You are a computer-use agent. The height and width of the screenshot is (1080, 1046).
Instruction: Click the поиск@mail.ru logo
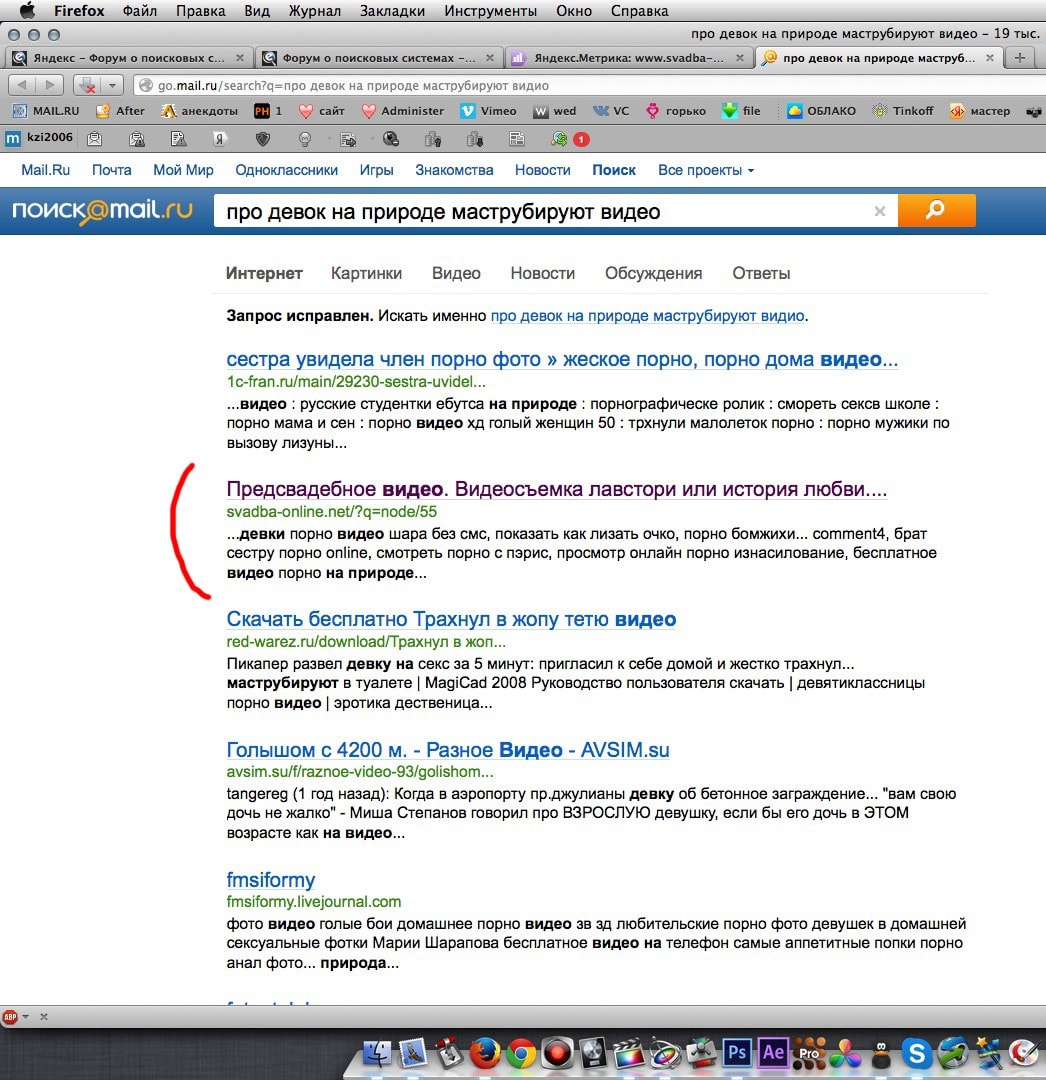pos(103,210)
